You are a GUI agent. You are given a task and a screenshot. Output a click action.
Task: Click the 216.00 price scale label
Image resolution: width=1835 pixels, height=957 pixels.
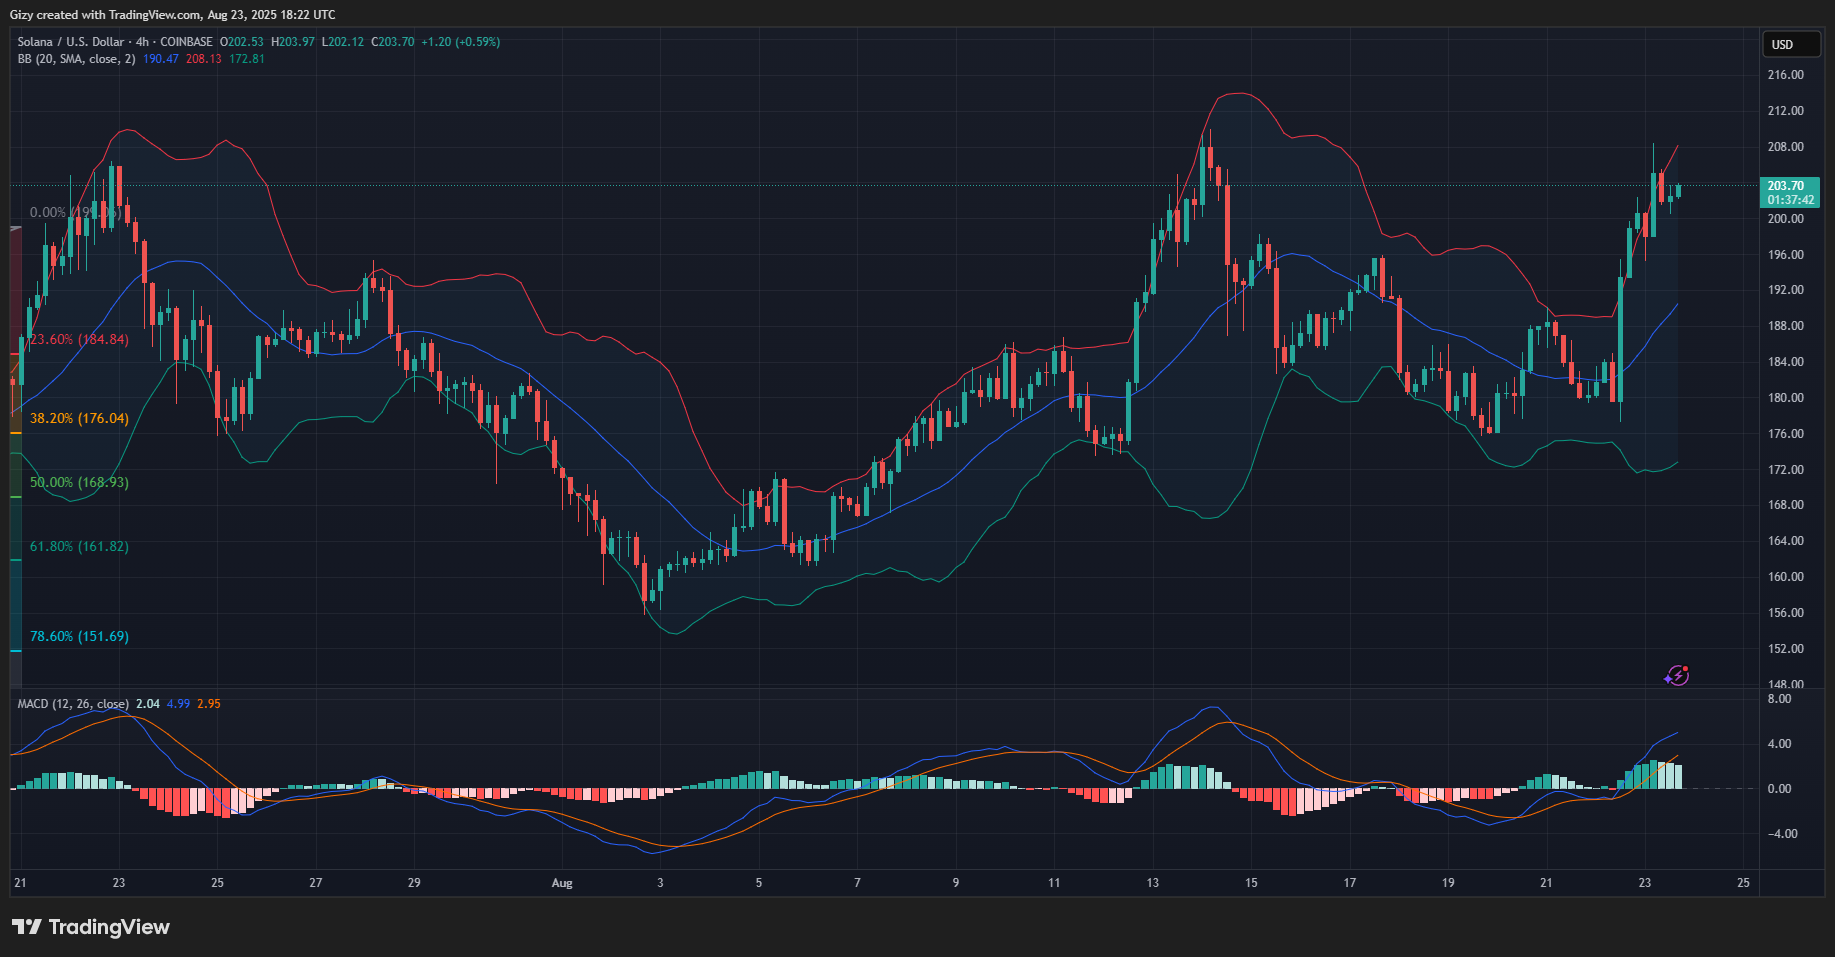1785,75
